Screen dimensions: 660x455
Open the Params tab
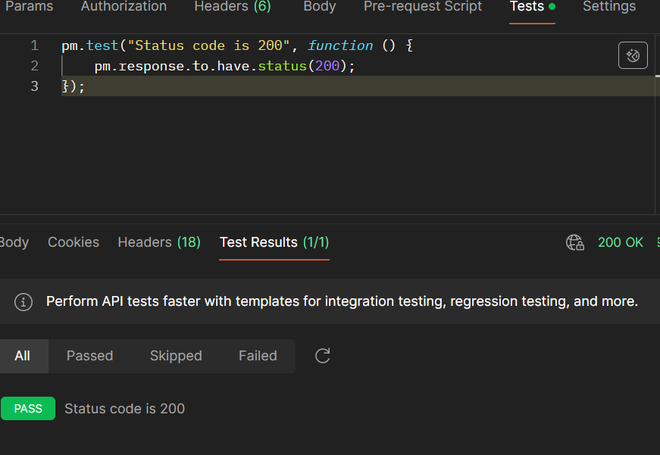click(30, 7)
